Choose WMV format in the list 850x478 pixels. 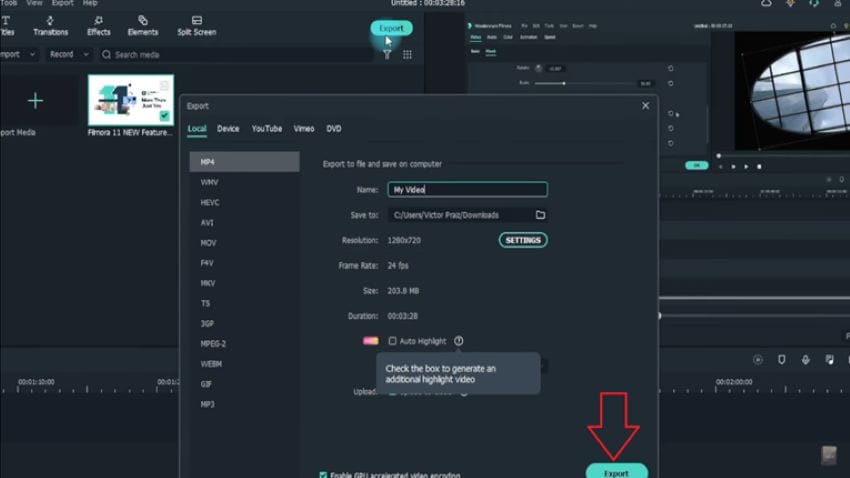tap(244, 182)
